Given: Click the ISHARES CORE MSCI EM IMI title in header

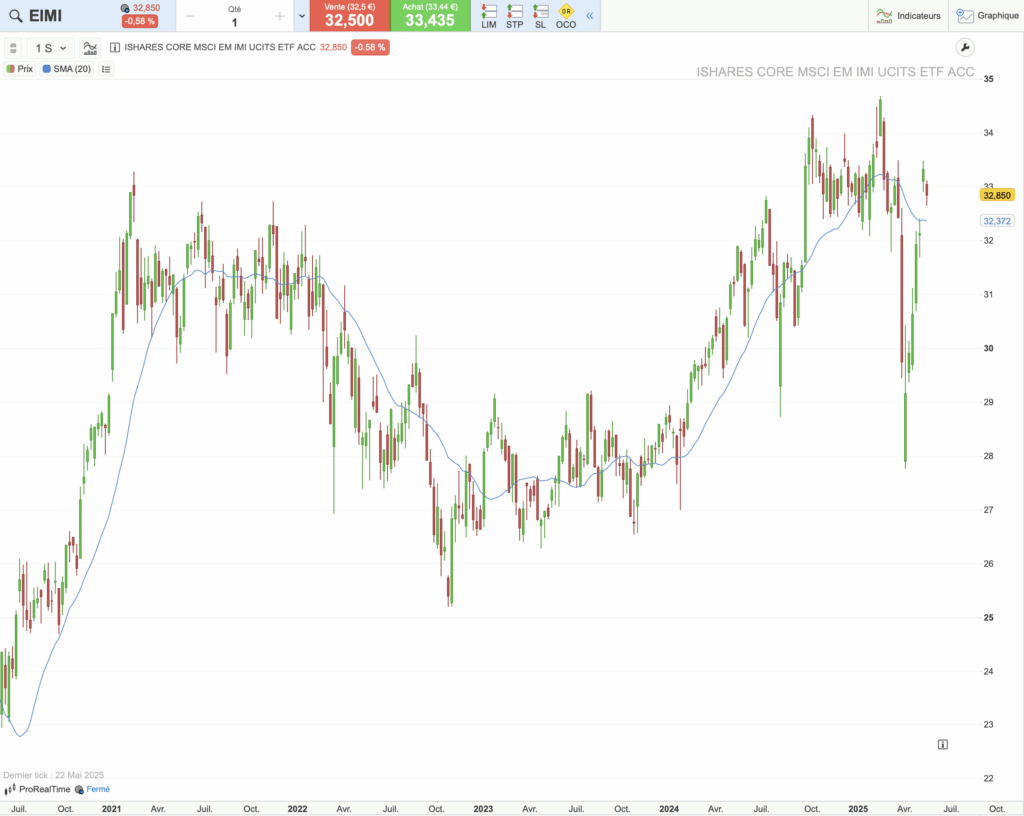Looking at the screenshot, I should pyautogui.click(x=220, y=47).
